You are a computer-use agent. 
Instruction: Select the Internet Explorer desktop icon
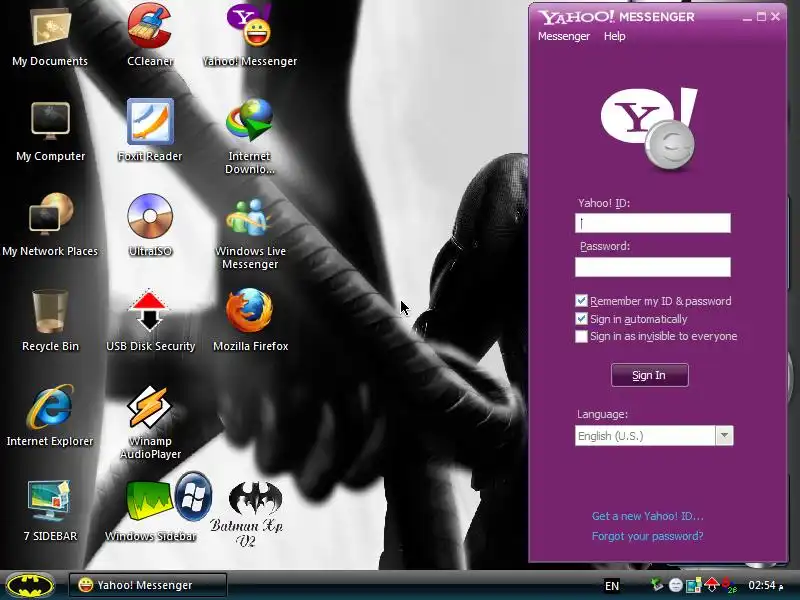click(50, 416)
